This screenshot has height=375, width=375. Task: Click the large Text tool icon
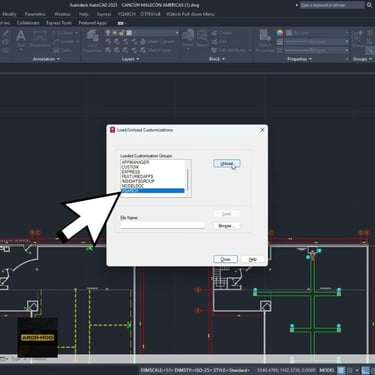[x=21, y=36]
